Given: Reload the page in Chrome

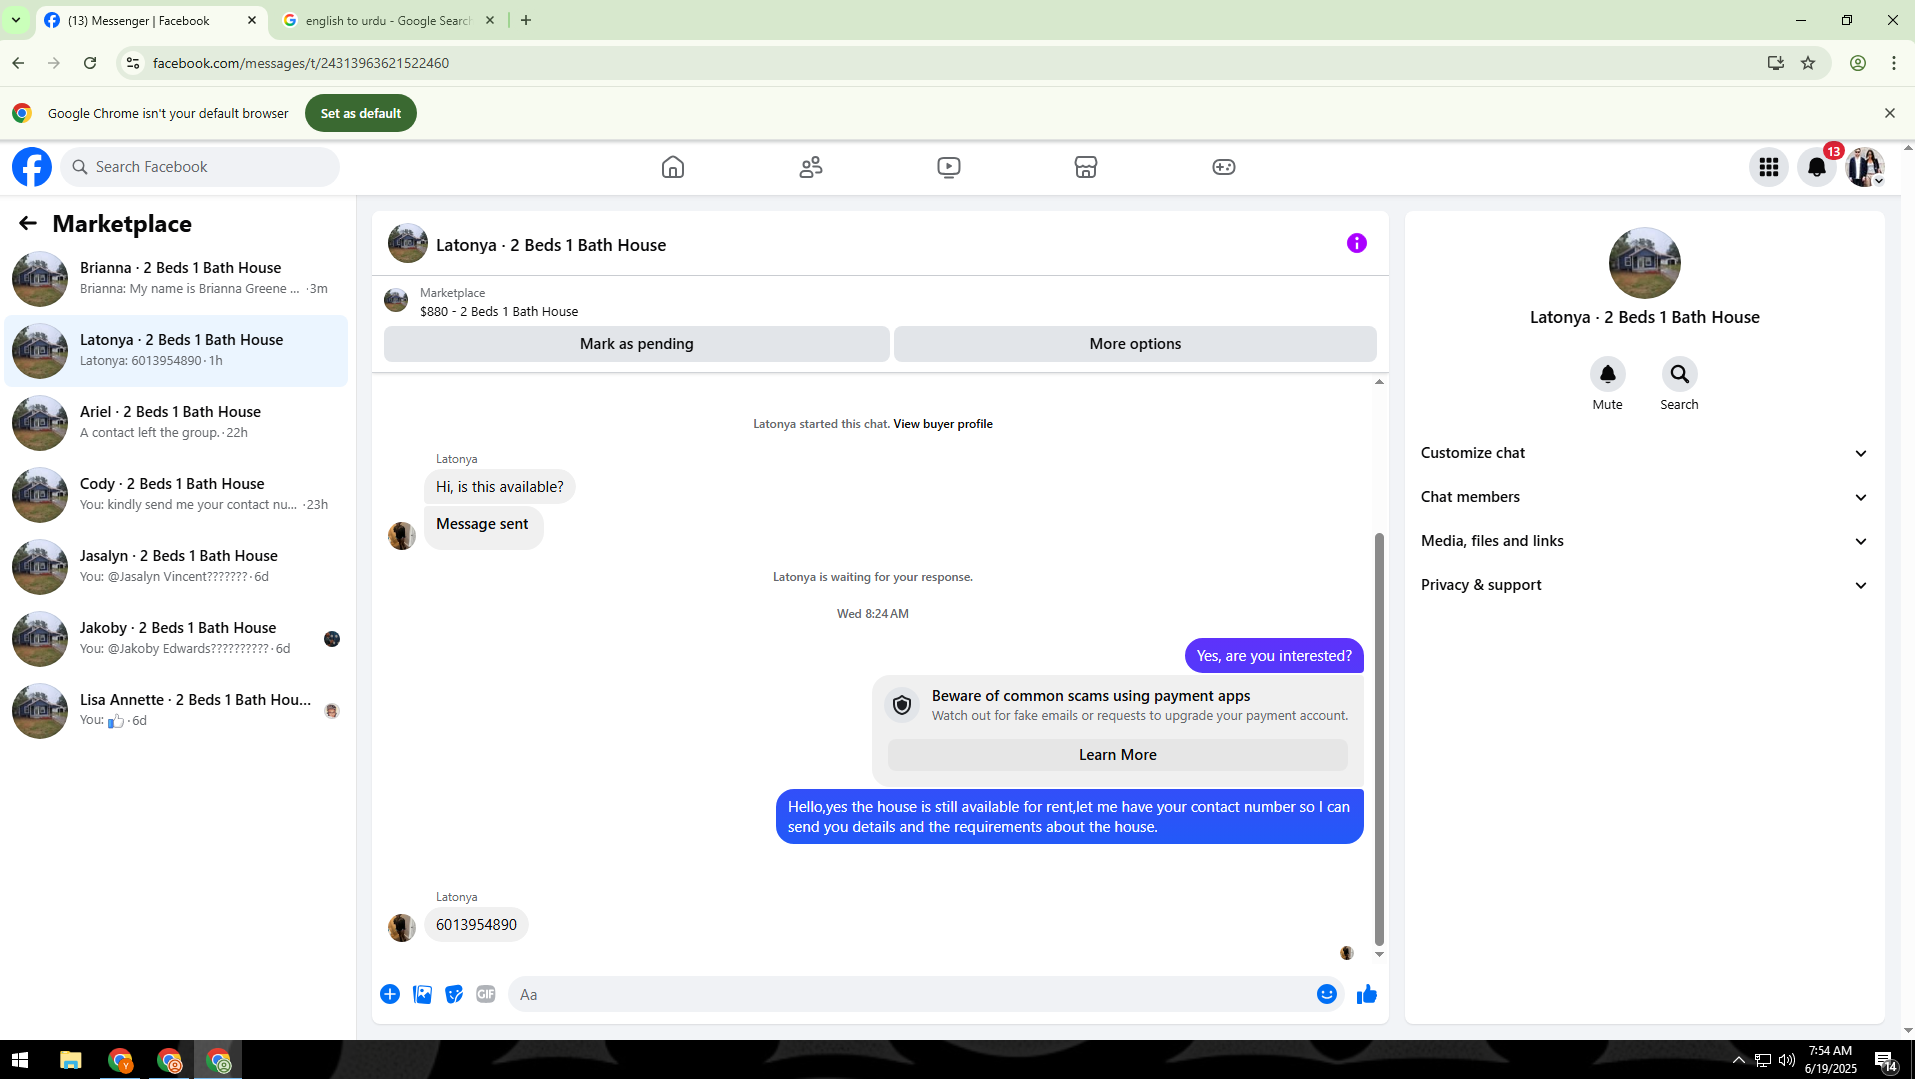Looking at the screenshot, I should tap(90, 63).
